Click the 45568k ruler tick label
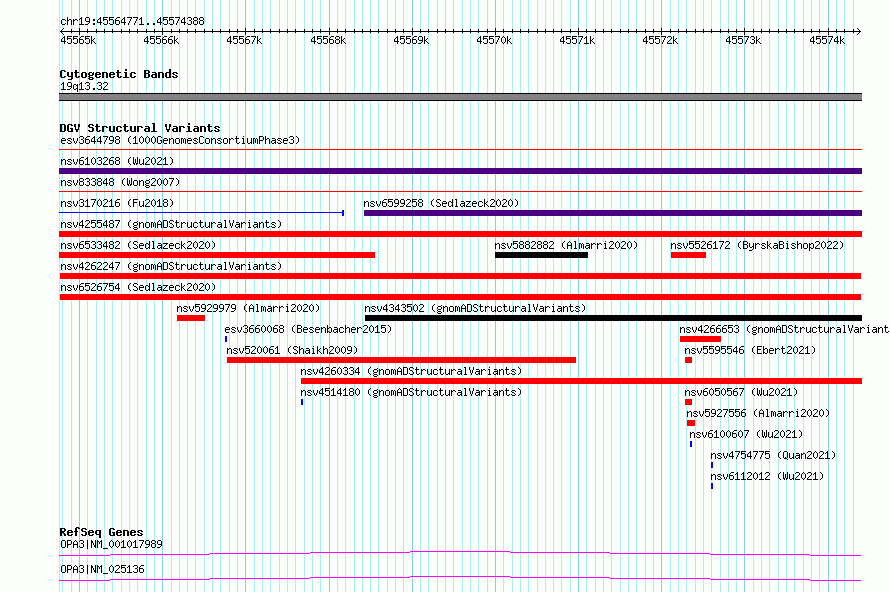The width and height of the screenshot is (890, 592). tap(328, 40)
